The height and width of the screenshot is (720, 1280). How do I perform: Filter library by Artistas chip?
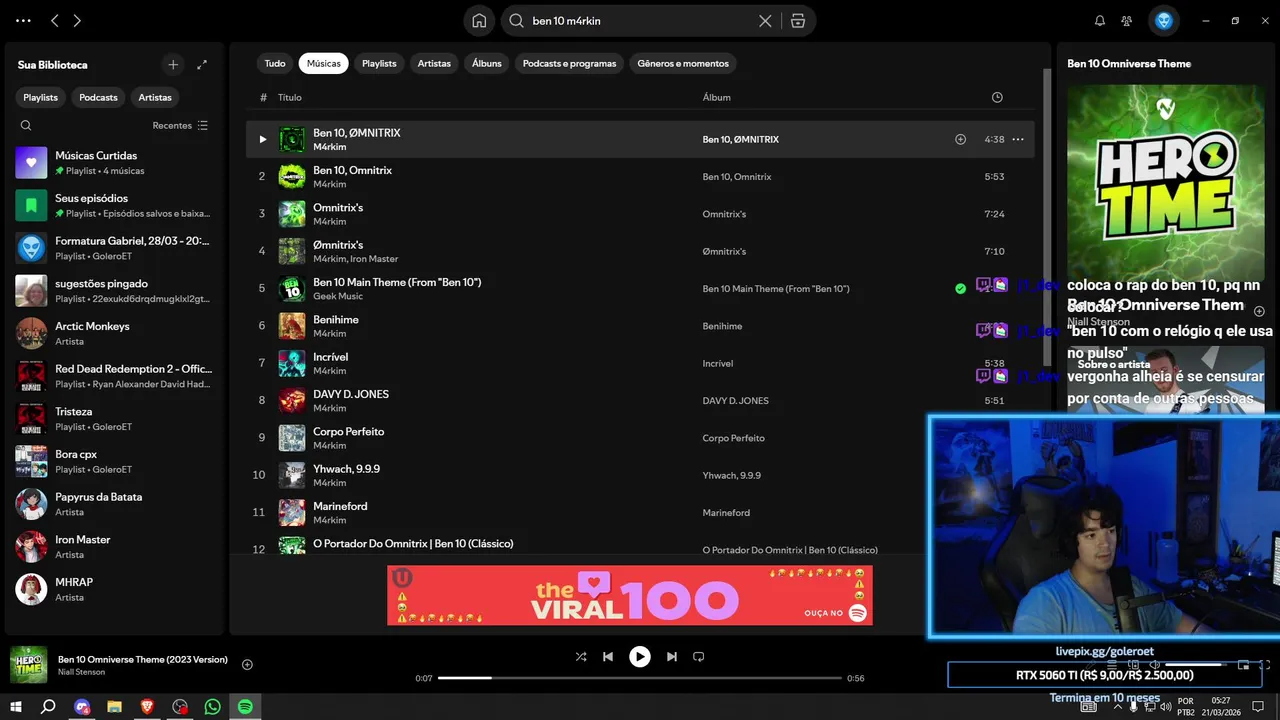coord(155,97)
